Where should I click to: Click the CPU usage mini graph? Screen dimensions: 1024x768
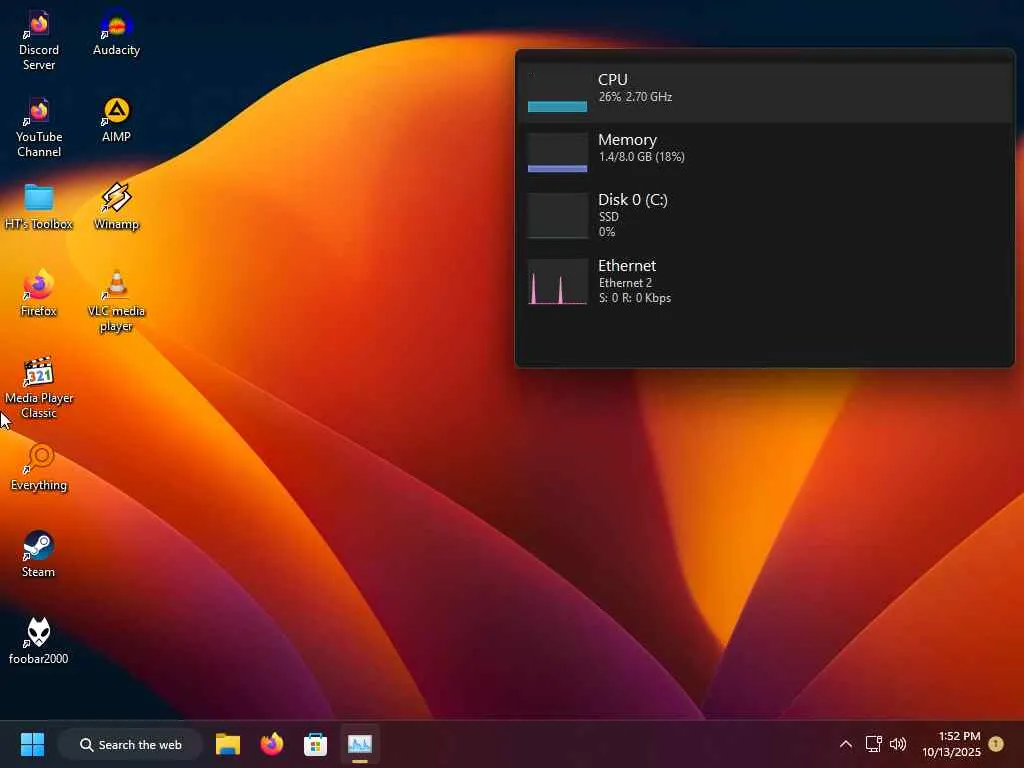point(557,92)
